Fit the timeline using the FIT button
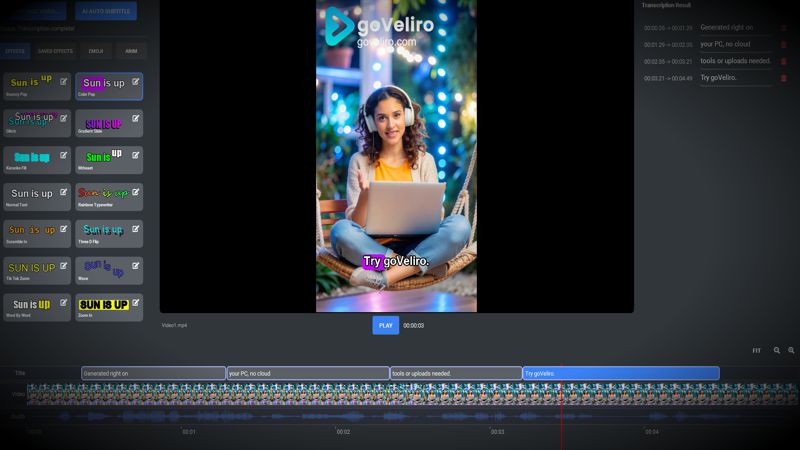This screenshot has width=800, height=450. point(756,351)
